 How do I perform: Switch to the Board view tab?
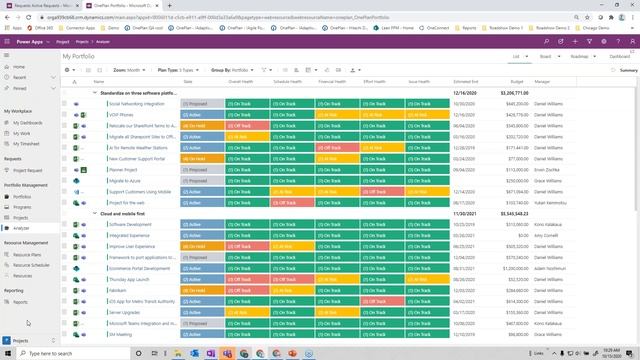(545, 57)
